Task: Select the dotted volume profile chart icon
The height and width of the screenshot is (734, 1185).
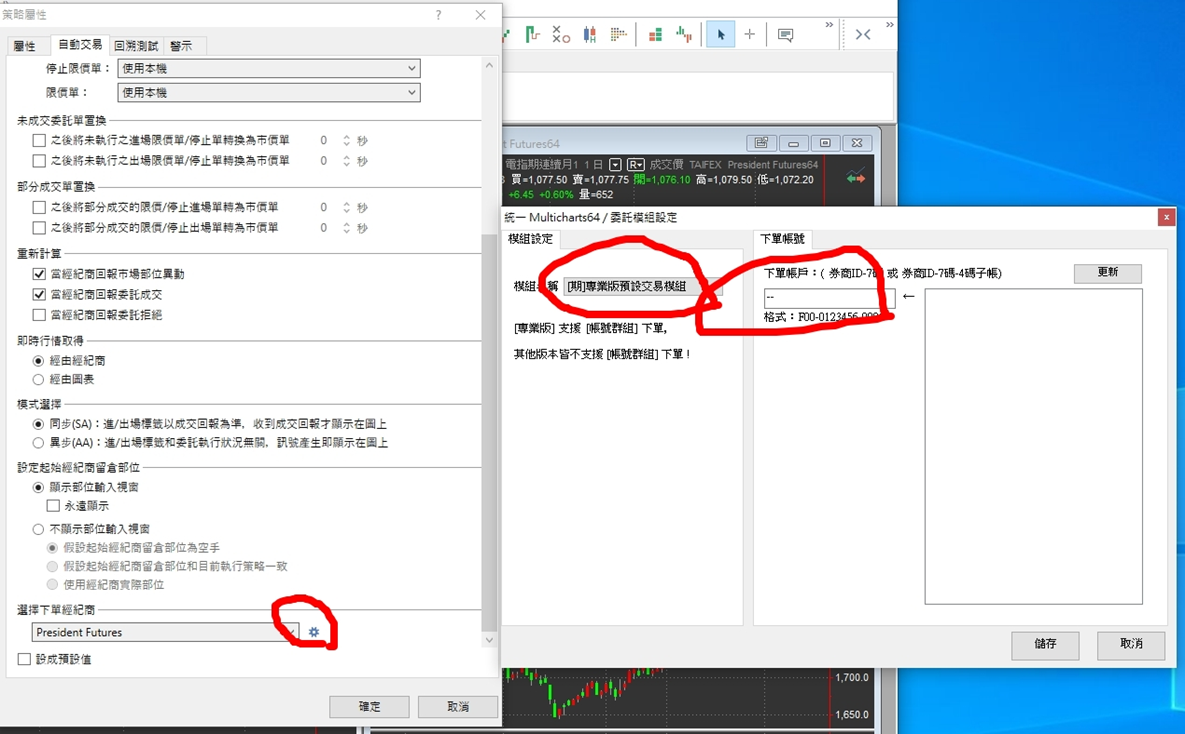Action: 618,34
